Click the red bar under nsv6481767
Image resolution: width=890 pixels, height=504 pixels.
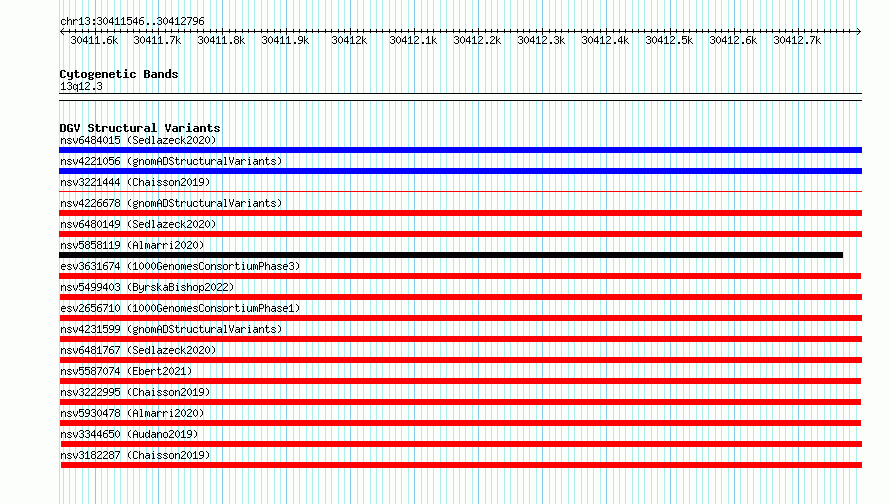click(x=460, y=360)
